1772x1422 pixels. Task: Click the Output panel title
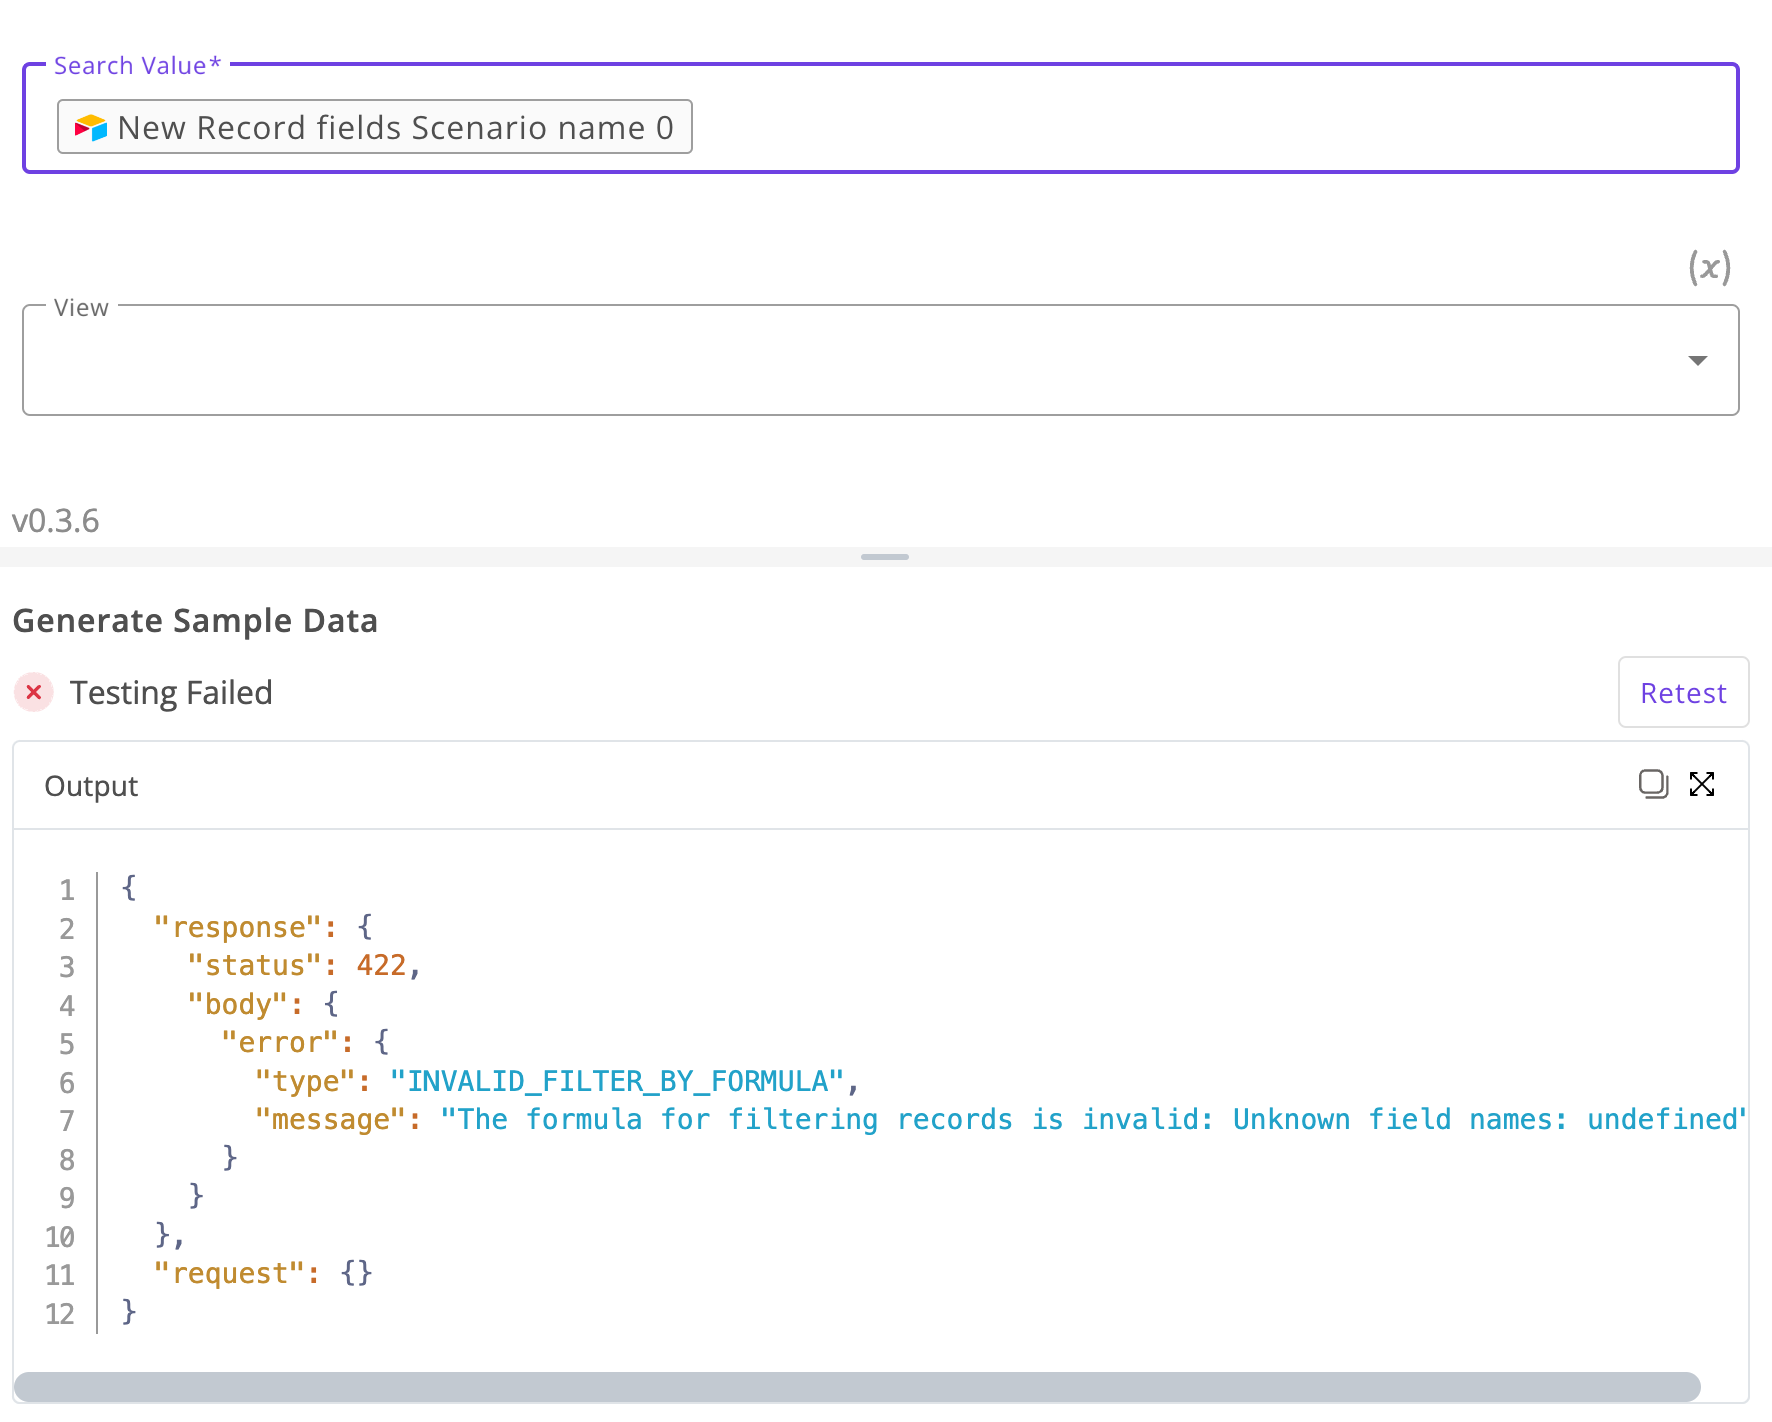point(91,786)
